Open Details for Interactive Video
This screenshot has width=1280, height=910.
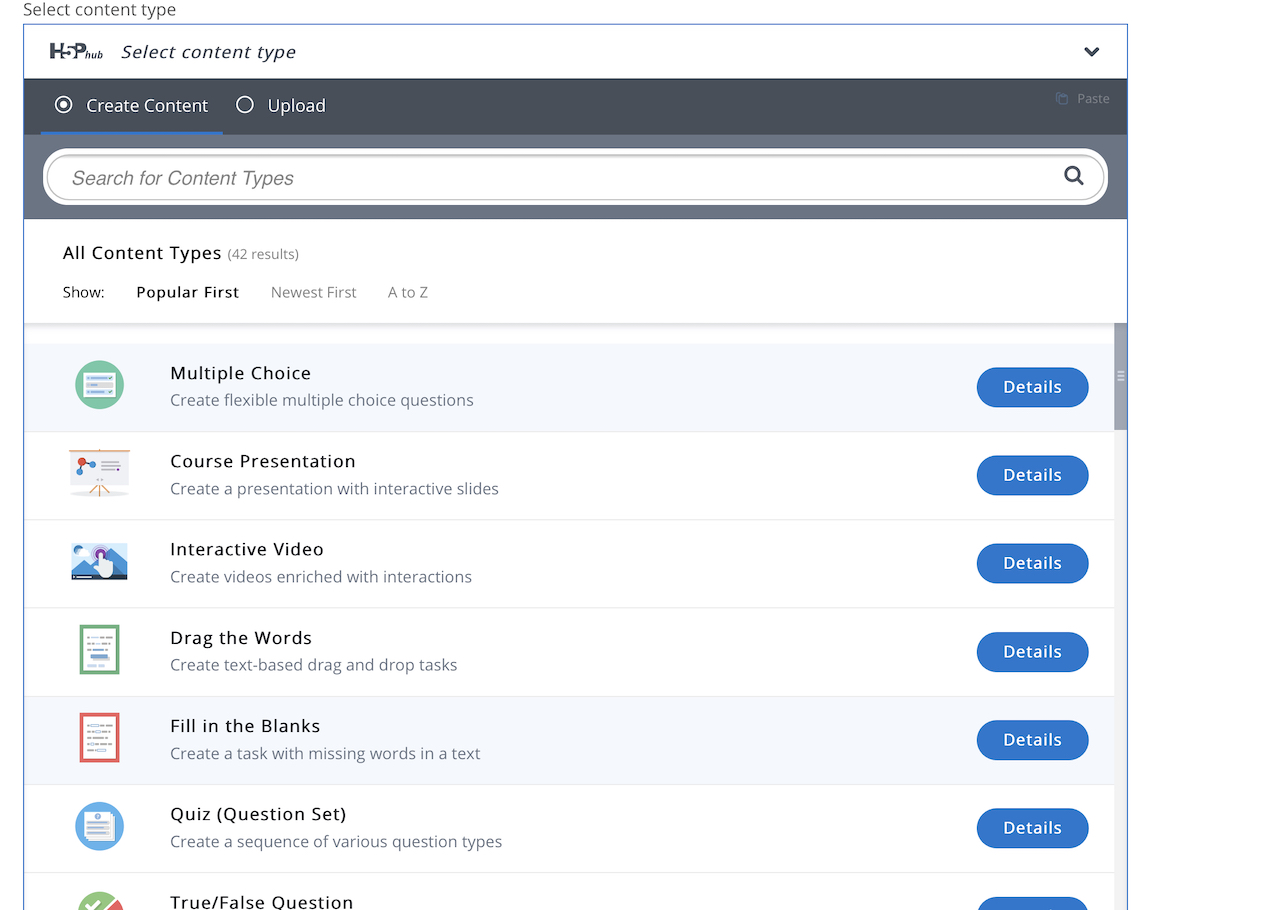(1032, 563)
